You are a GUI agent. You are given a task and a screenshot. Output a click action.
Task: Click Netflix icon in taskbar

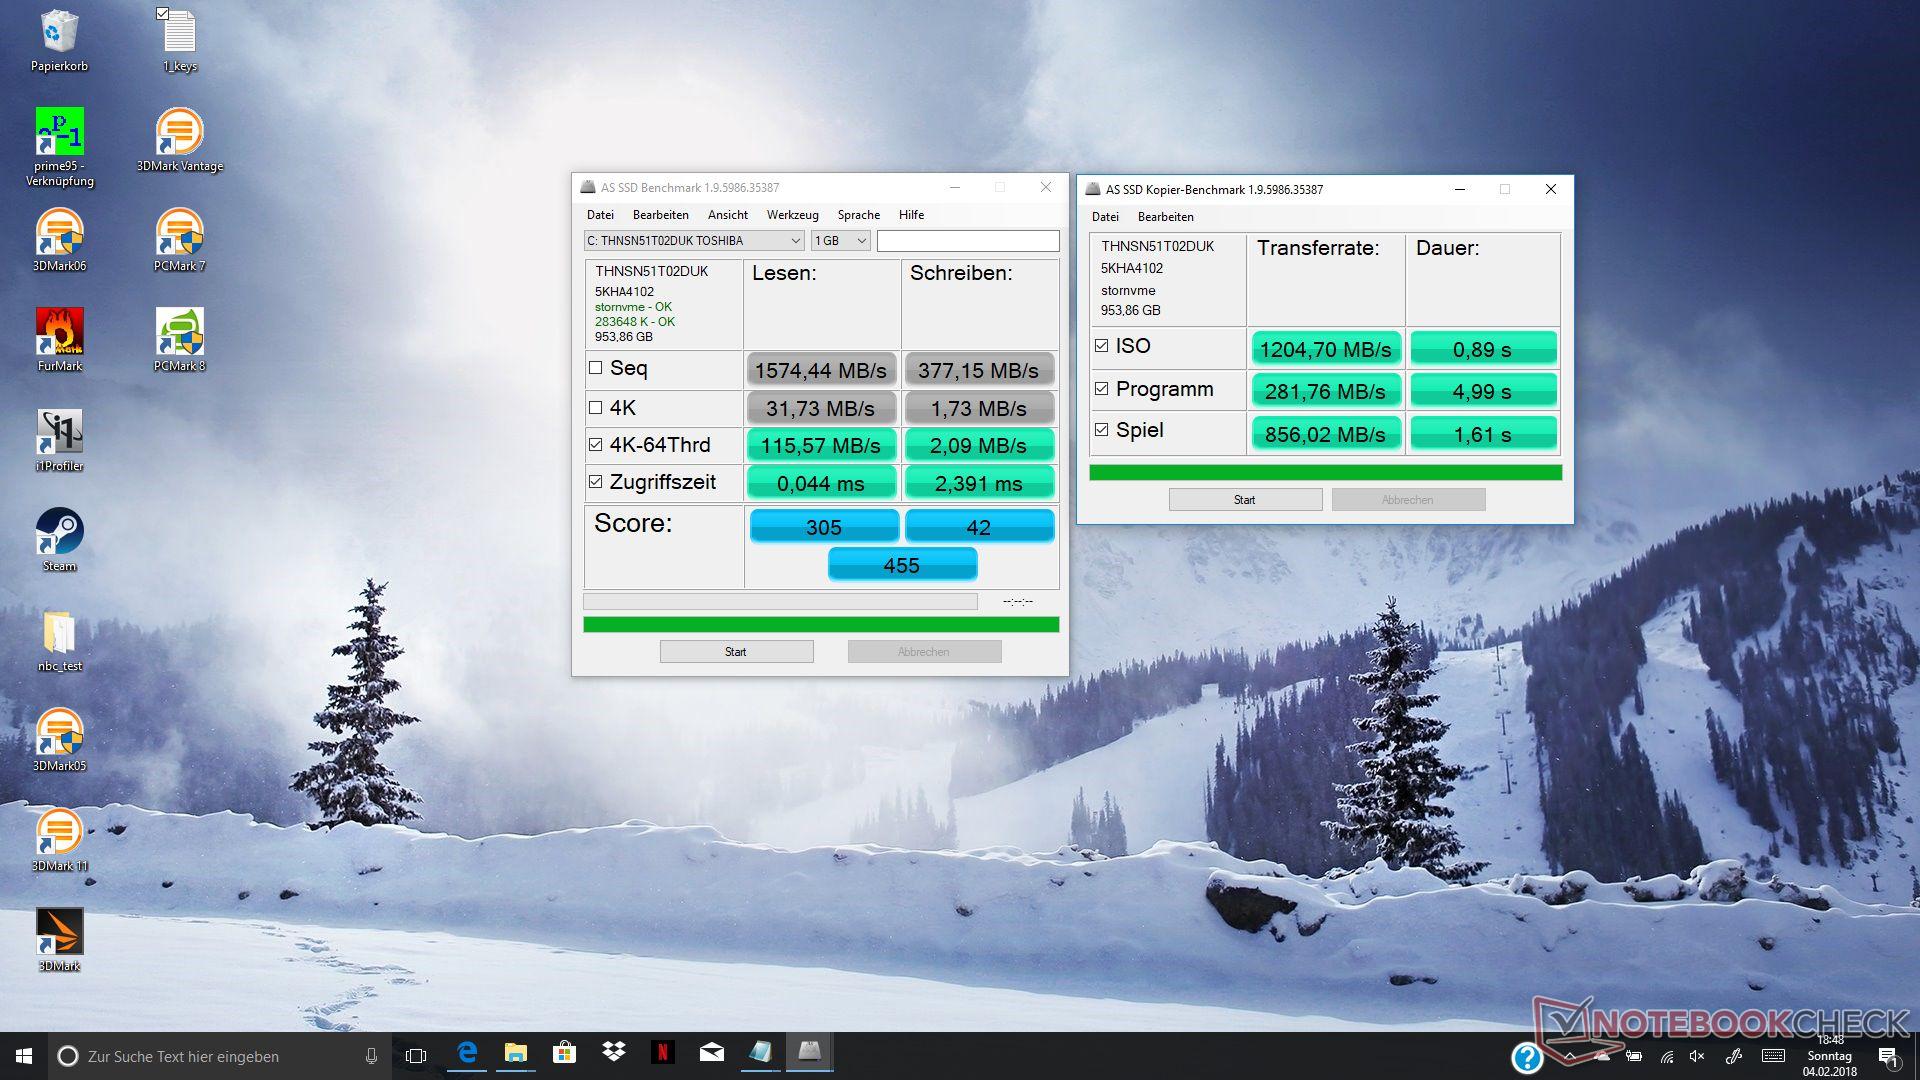(x=662, y=1053)
